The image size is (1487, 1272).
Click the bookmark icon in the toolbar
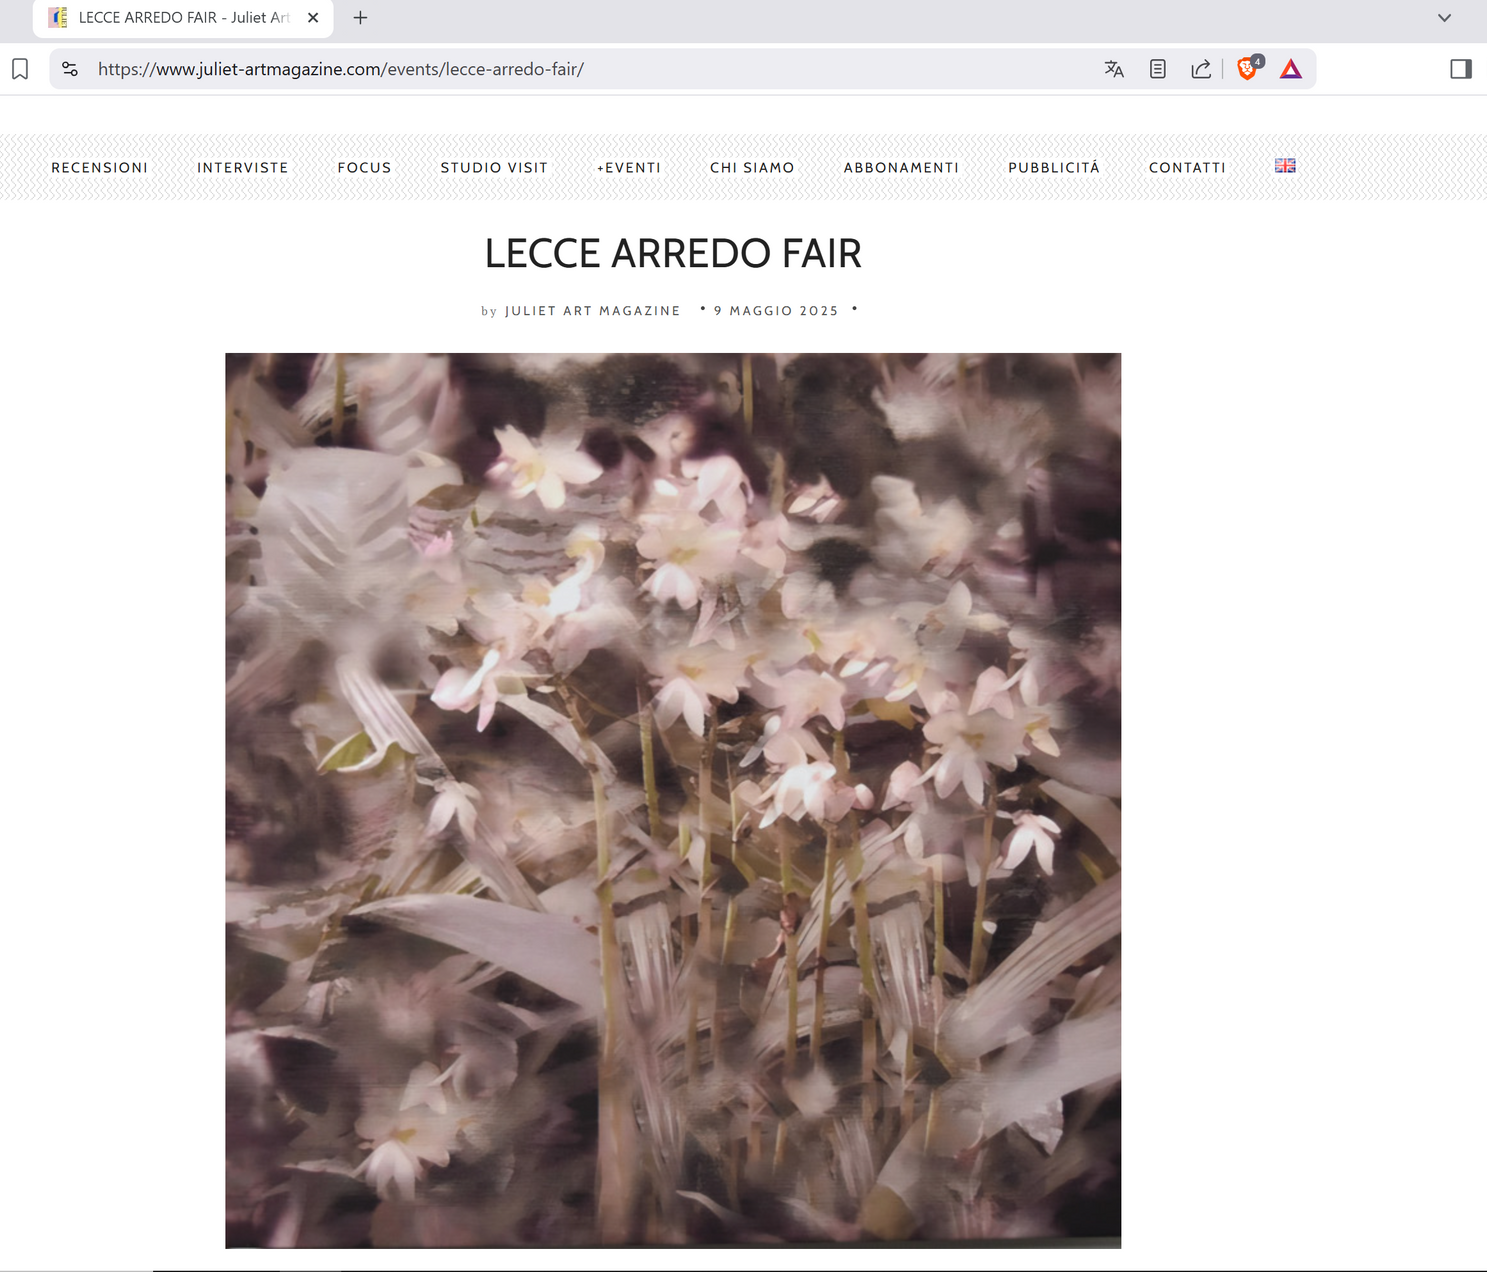(x=20, y=69)
